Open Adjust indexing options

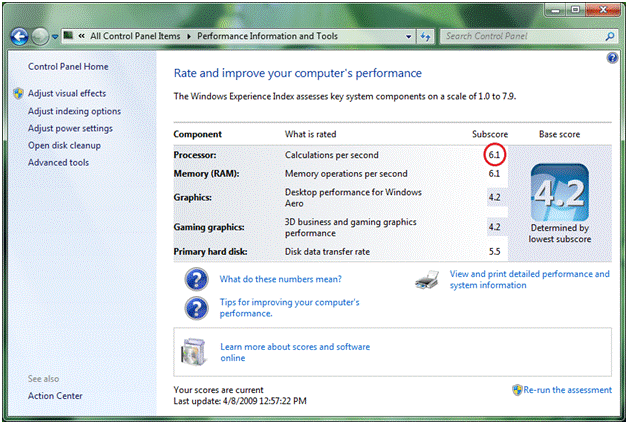click(x=74, y=111)
